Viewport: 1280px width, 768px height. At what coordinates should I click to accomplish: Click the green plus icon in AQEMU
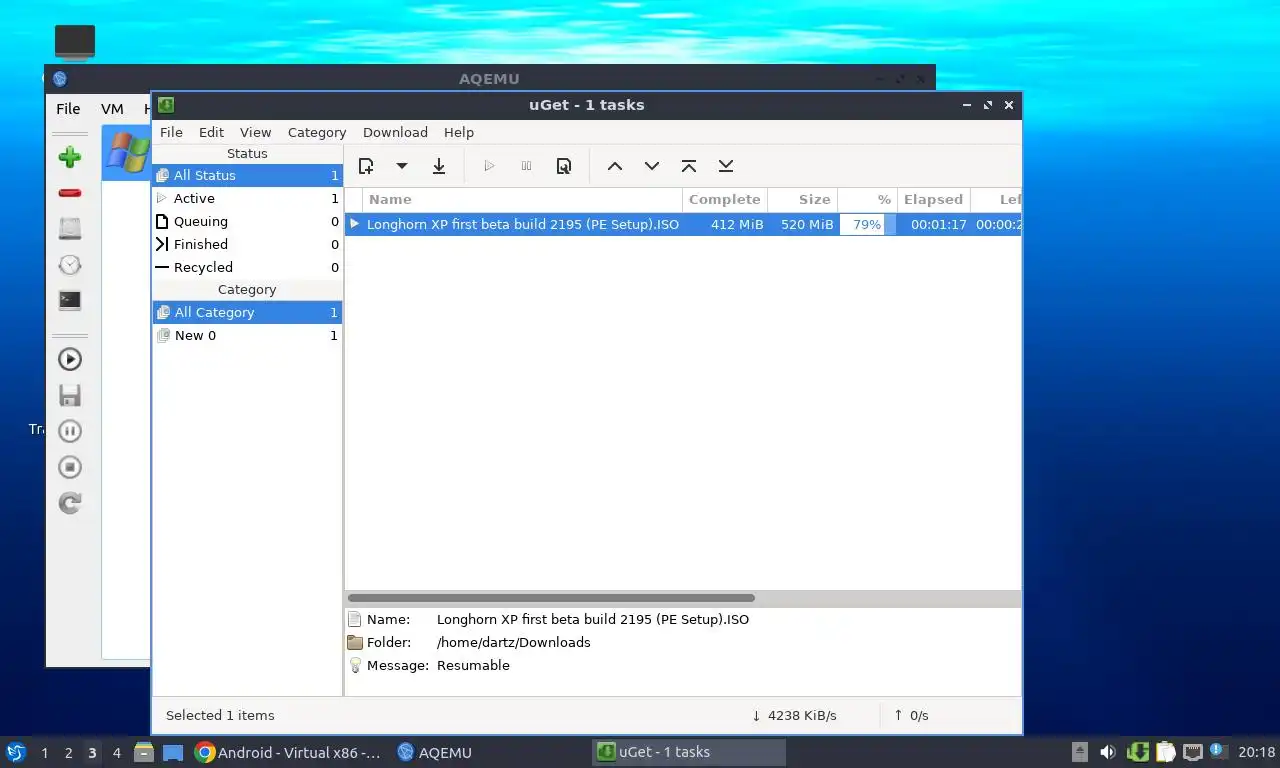pos(70,156)
